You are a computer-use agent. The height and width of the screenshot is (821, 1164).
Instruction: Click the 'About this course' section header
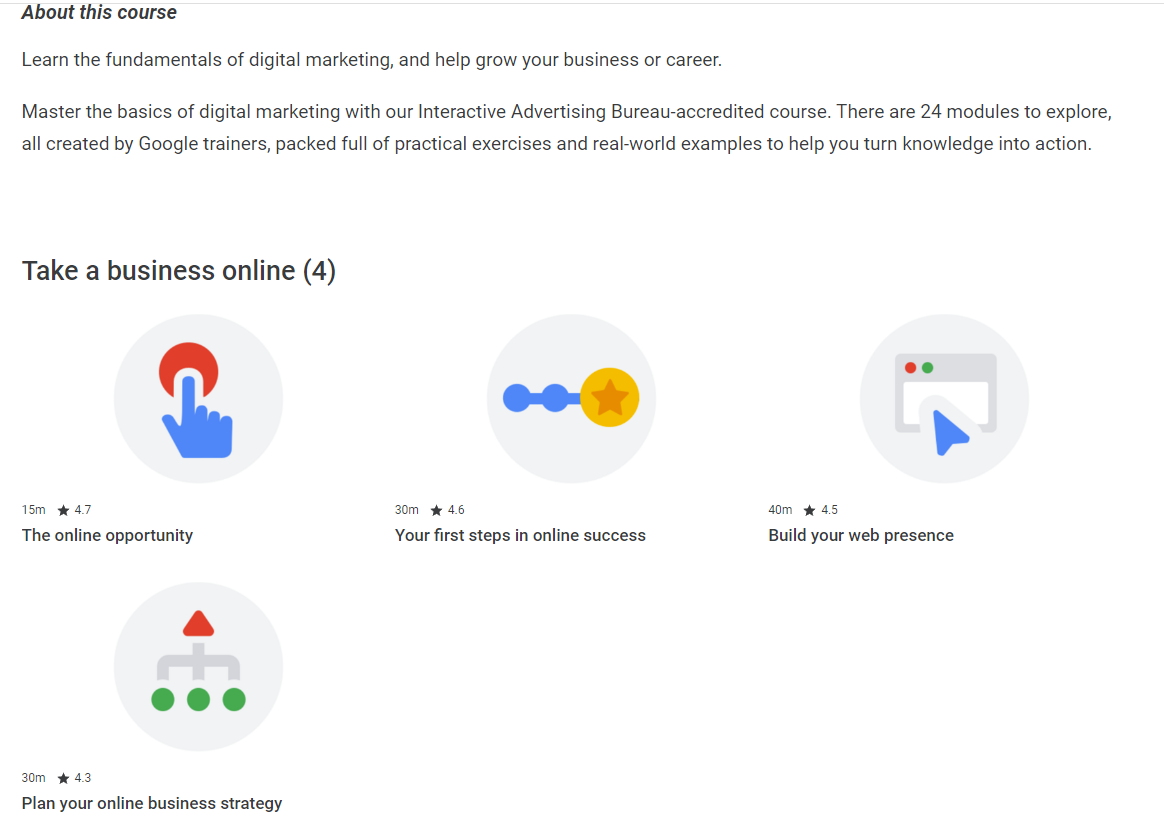[99, 12]
